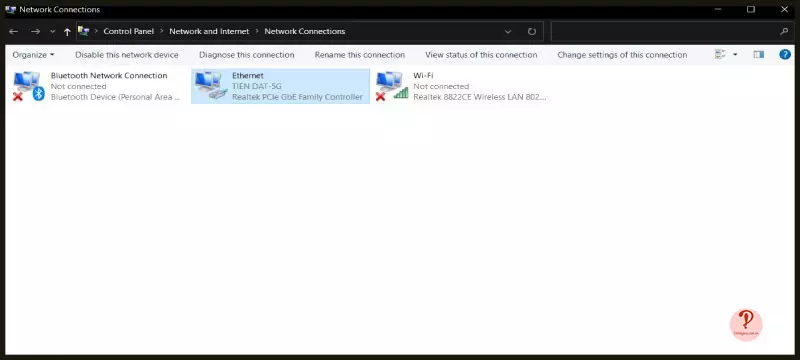
Task: Click Change settings of this connection
Action: coord(622,55)
